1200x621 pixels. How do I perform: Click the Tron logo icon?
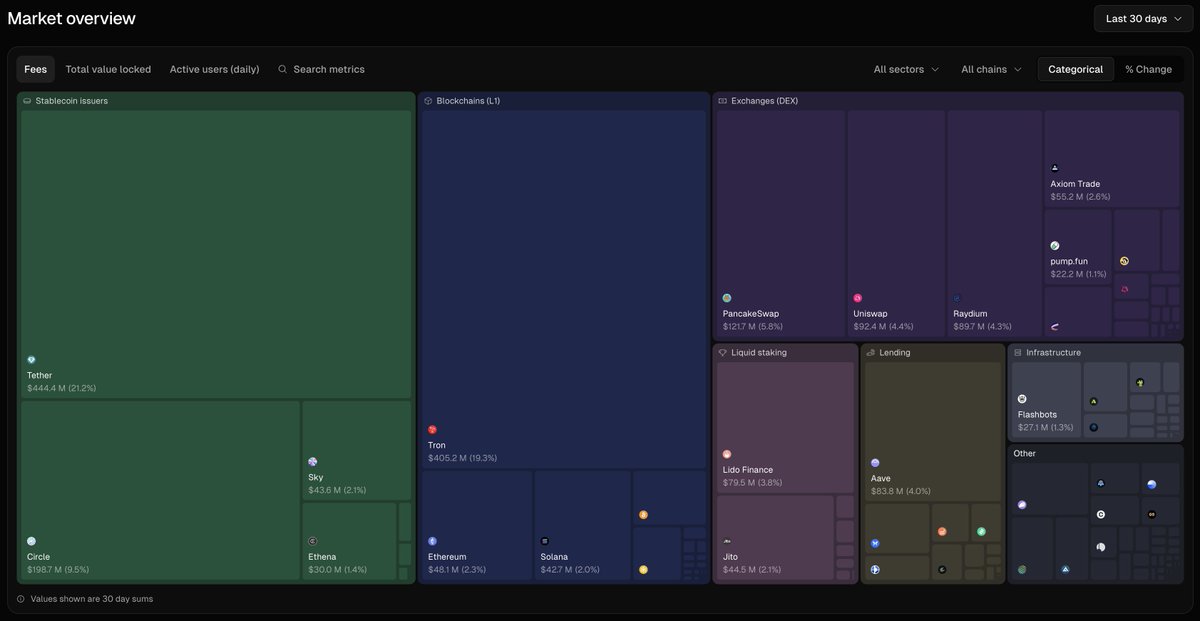click(432, 430)
